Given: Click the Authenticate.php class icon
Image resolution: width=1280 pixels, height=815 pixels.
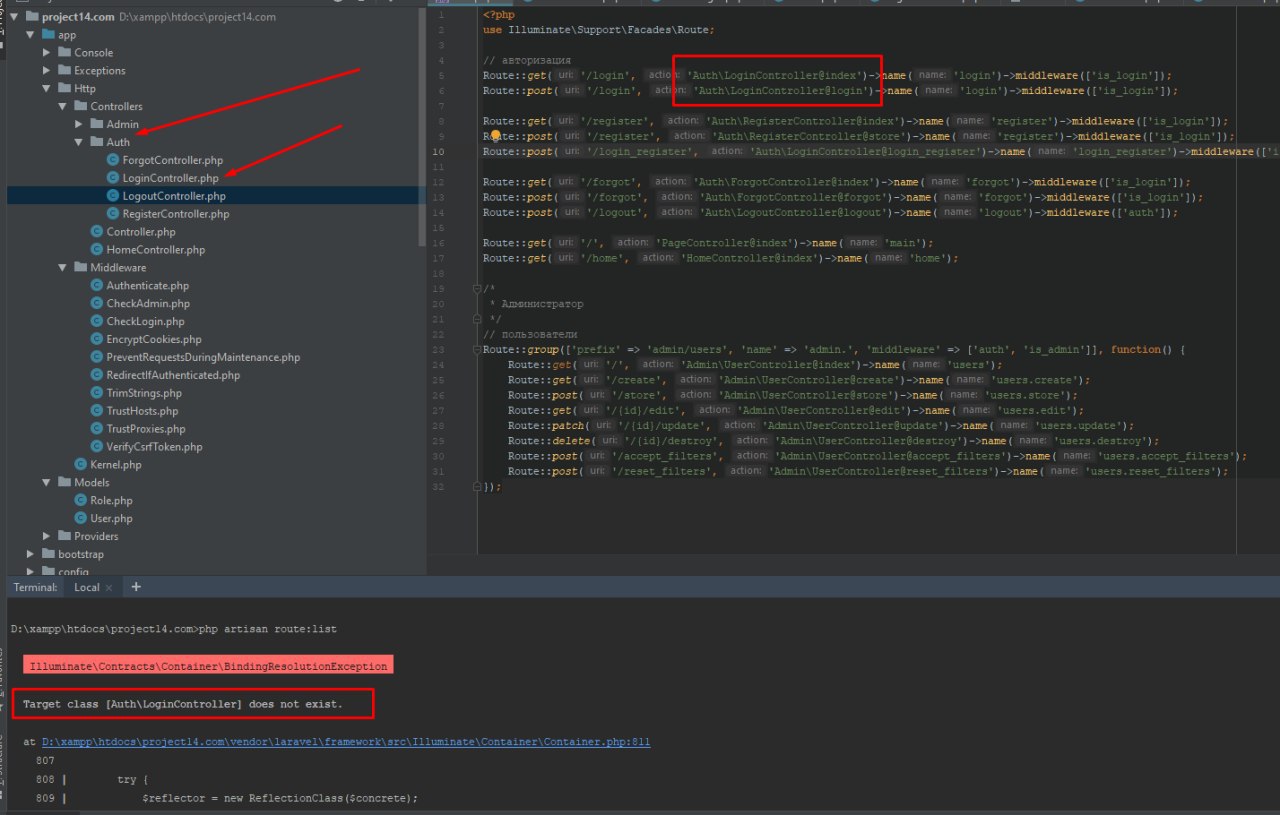Looking at the screenshot, I should click(x=97, y=286).
